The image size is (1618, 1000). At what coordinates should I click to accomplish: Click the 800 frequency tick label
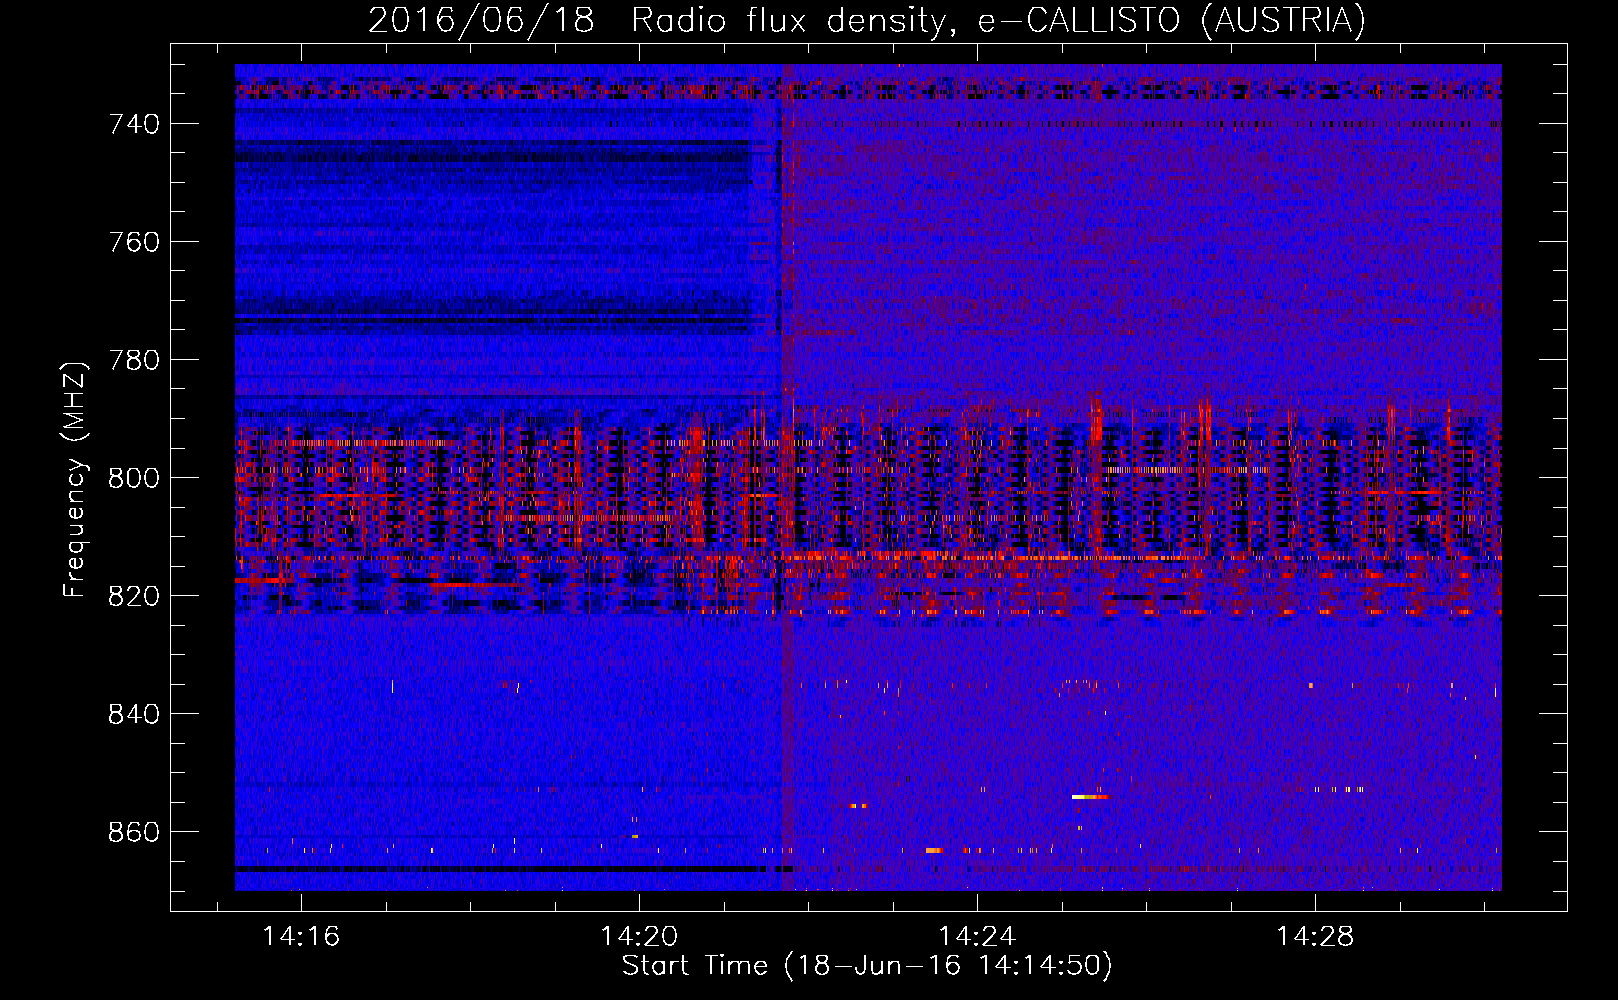click(134, 478)
